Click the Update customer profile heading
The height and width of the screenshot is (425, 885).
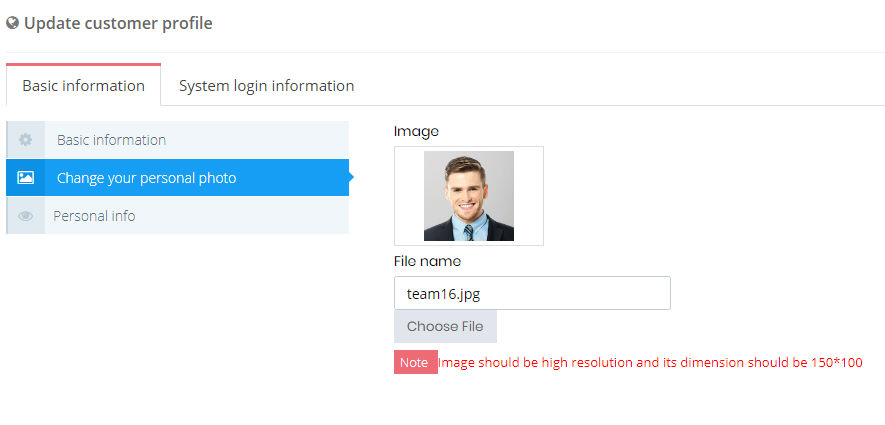point(118,24)
